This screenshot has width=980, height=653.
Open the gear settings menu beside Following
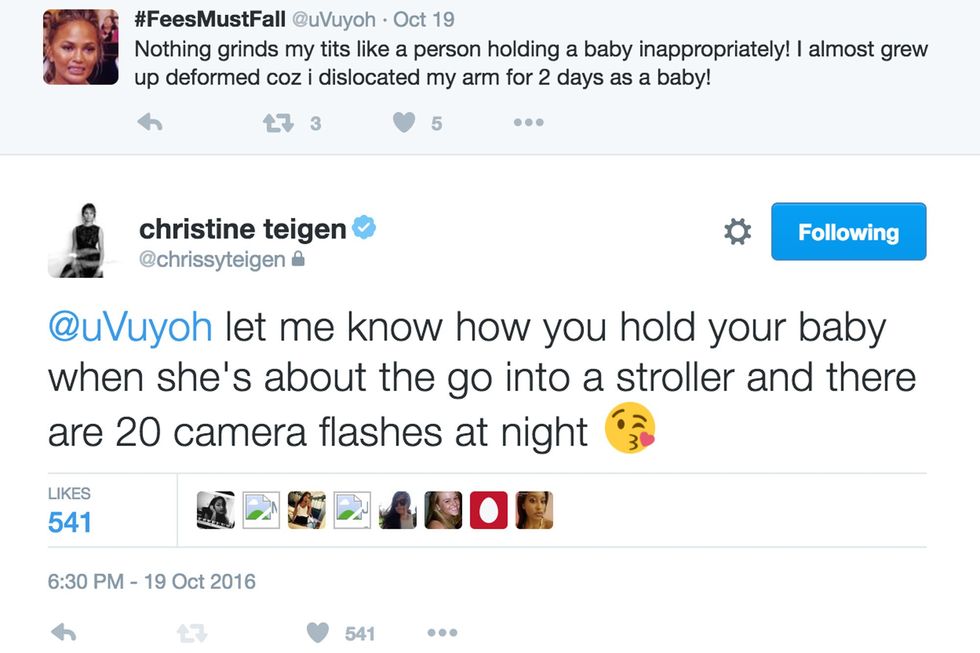pyautogui.click(x=737, y=232)
